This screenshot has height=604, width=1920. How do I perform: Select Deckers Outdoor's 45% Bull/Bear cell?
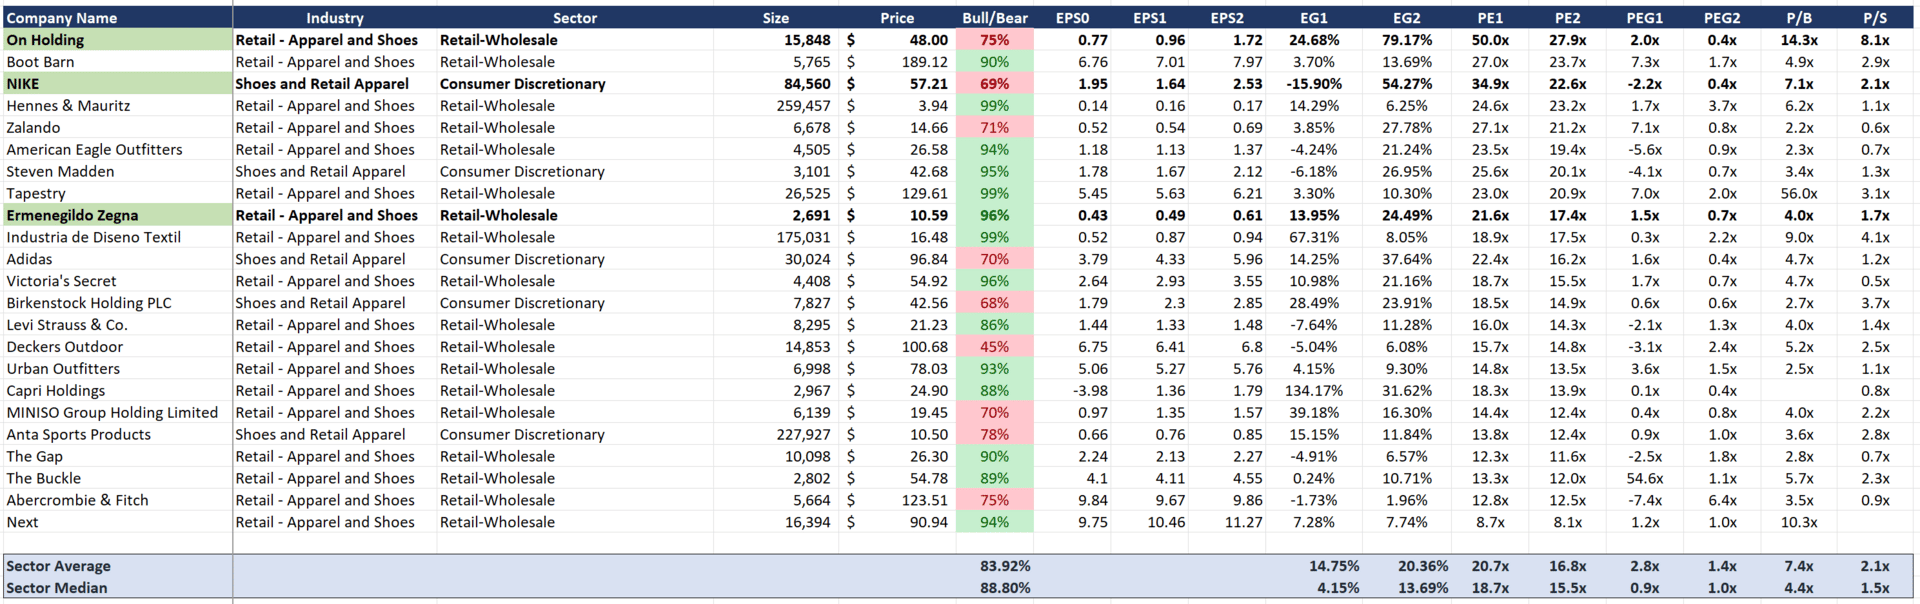(995, 347)
